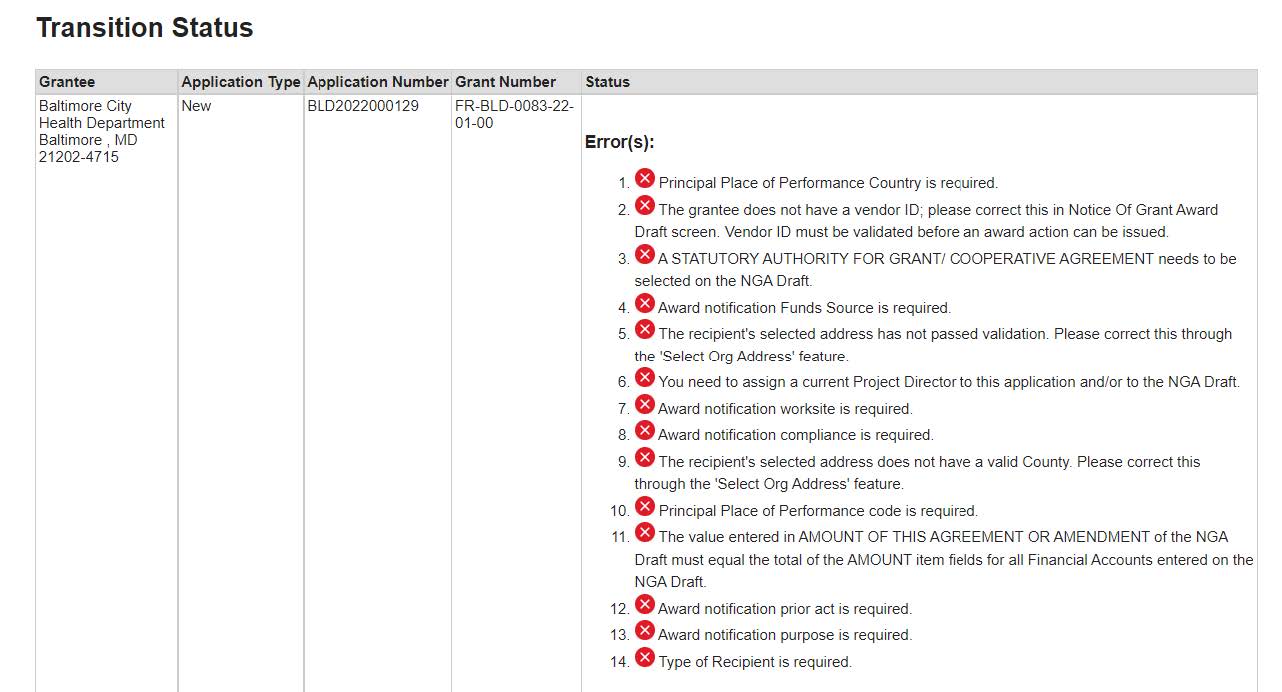Click the error icon for invalid County message
Image resolution: width=1282 pixels, height=692 pixels.
(x=645, y=458)
